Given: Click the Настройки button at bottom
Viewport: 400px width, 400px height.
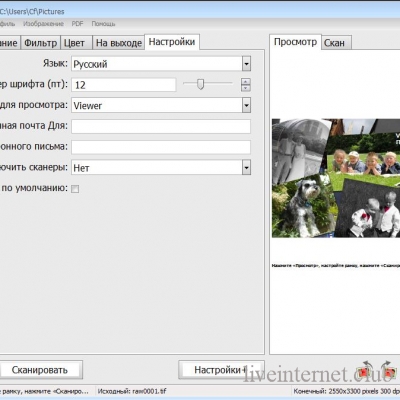Looking at the screenshot, I should [x=221, y=370].
